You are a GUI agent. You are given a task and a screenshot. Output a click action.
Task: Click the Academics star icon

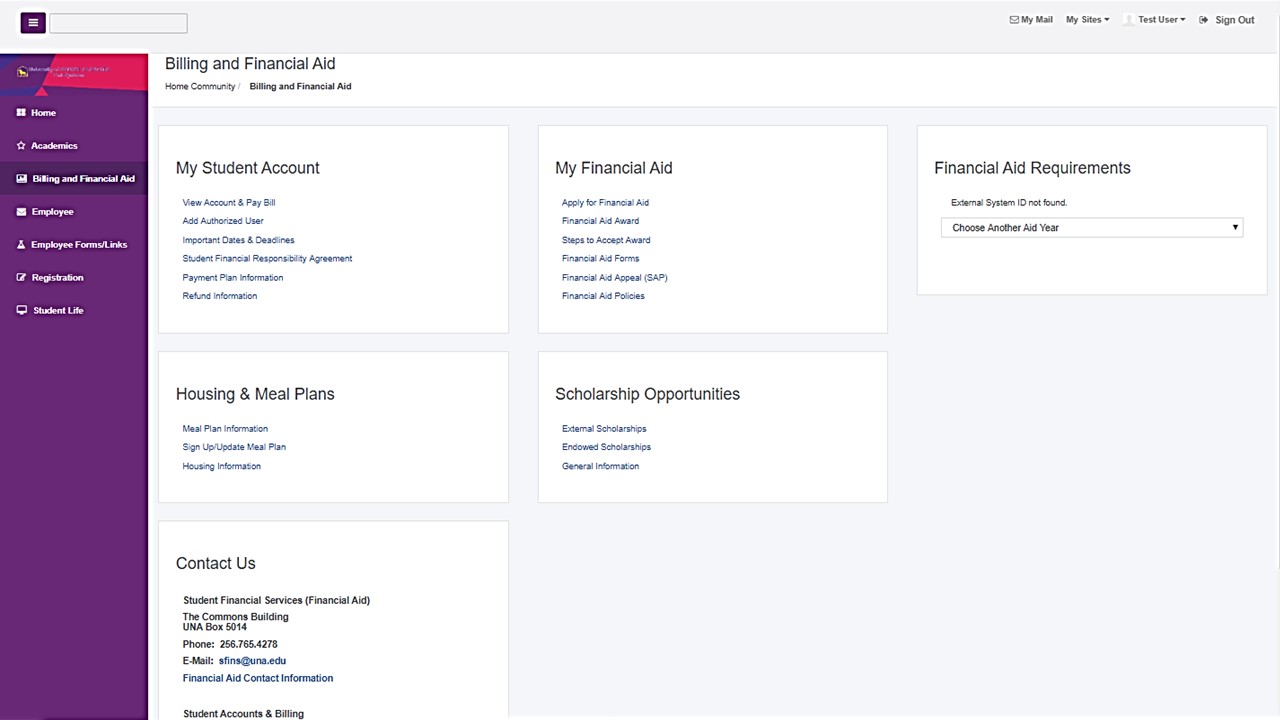click(x=21, y=146)
